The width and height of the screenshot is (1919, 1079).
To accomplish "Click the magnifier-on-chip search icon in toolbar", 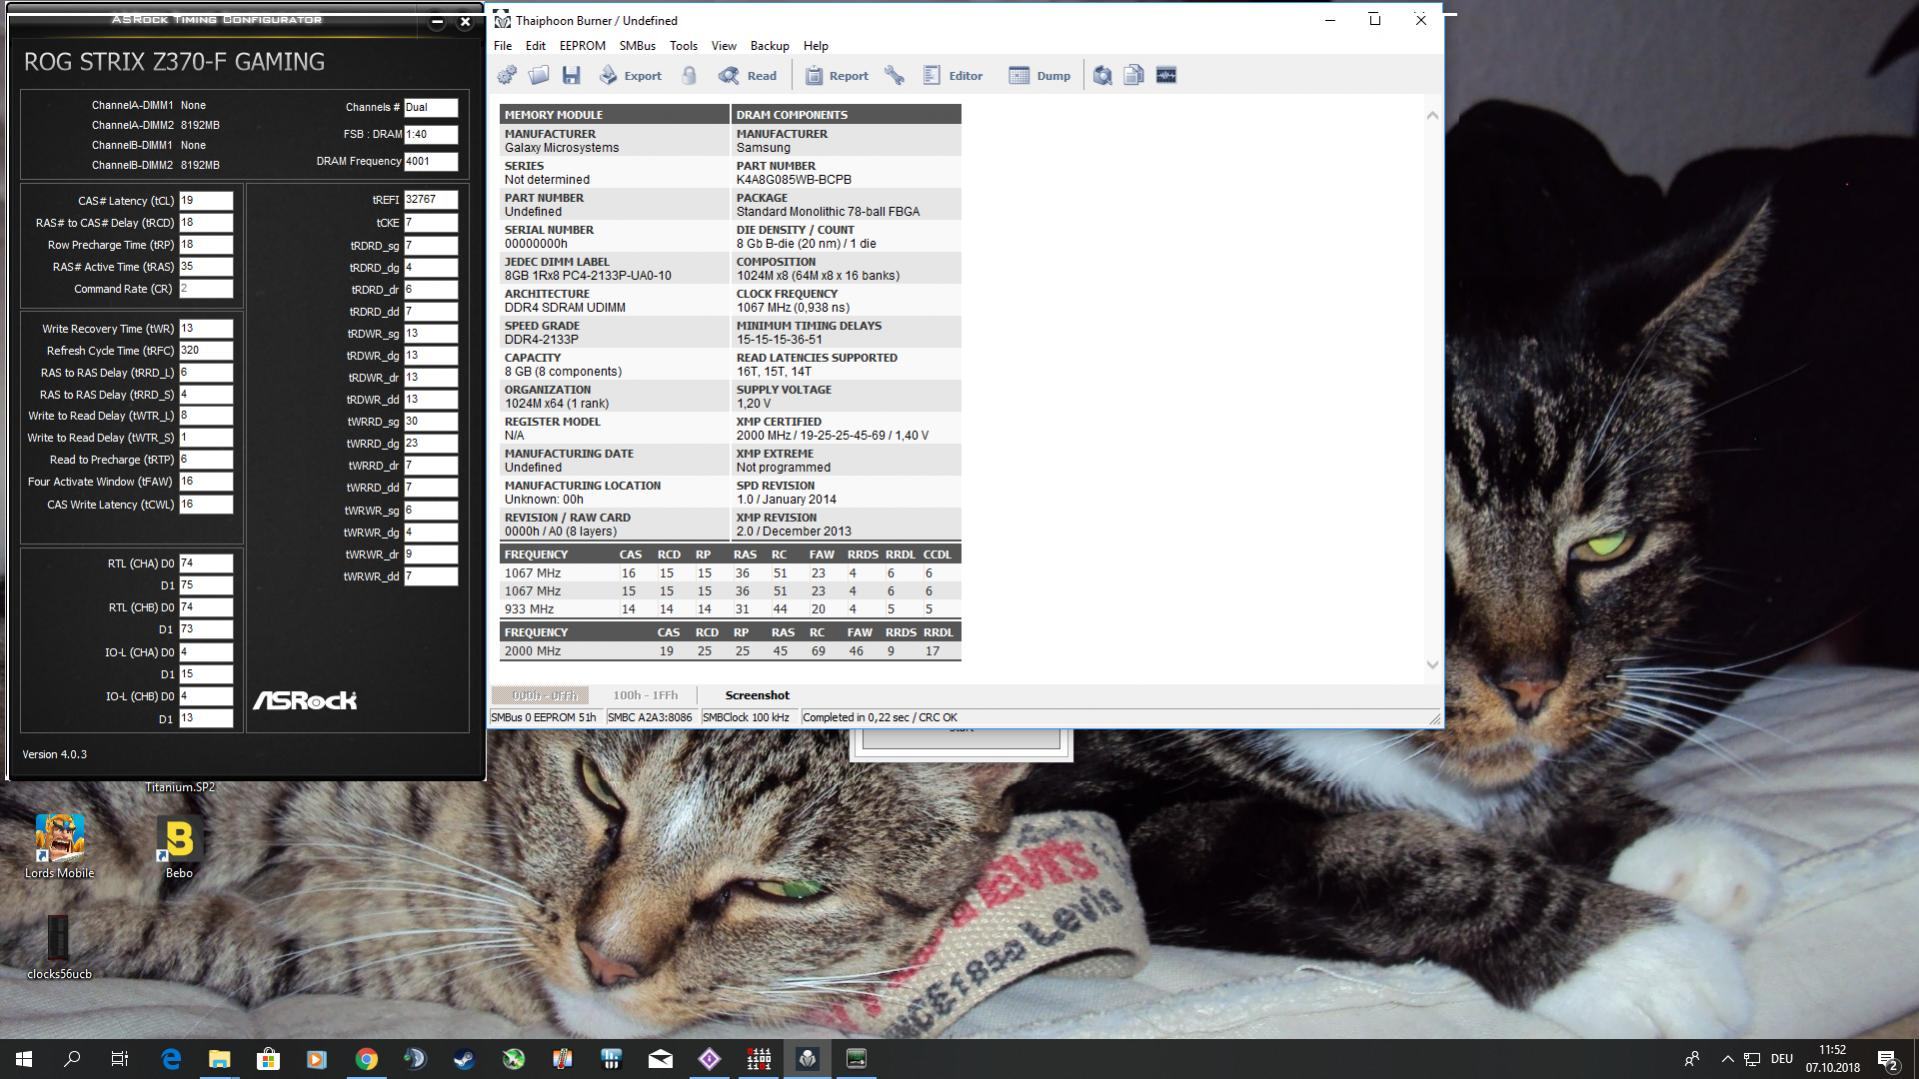I will (1102, 75).
